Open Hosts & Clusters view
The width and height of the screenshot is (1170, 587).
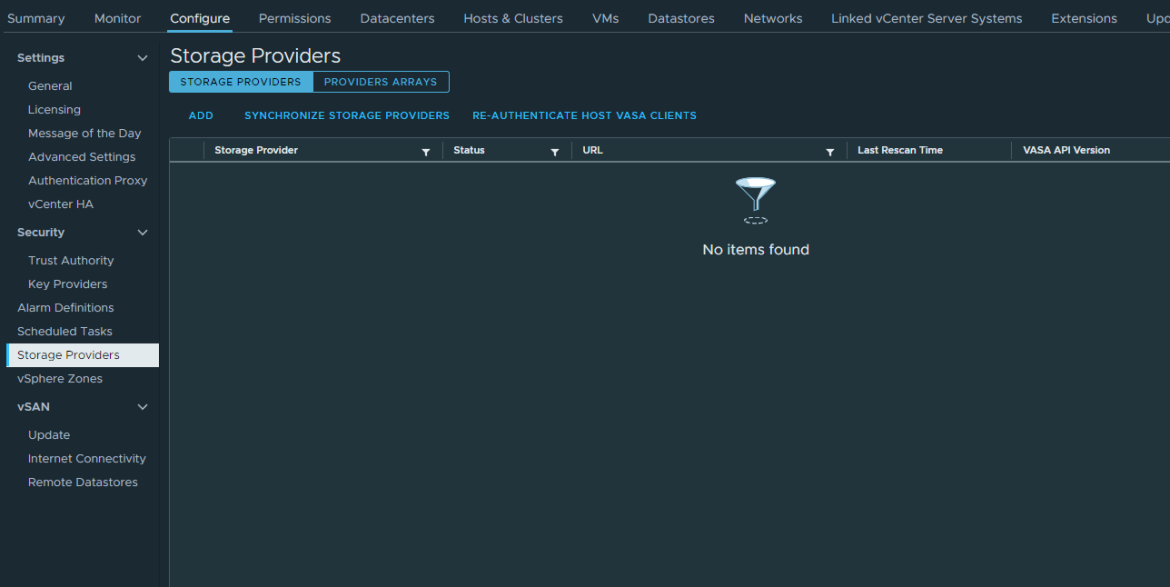point(512,18)
